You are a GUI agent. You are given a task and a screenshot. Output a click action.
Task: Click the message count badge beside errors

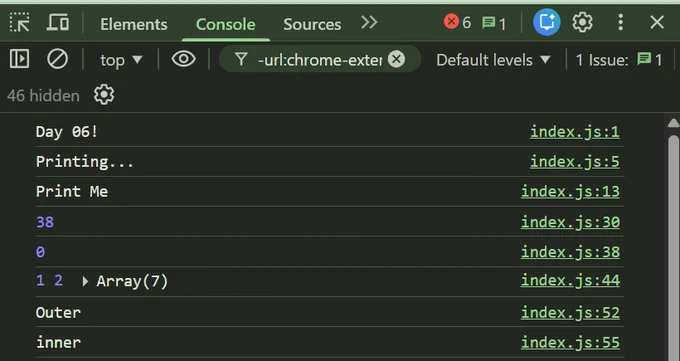(x=494, y=23)
